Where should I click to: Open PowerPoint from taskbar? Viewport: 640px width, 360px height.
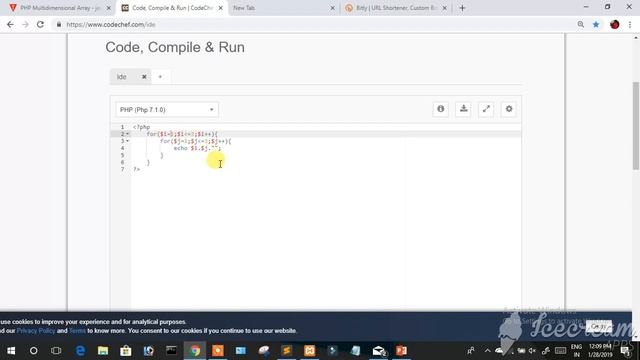coord(401,351)
